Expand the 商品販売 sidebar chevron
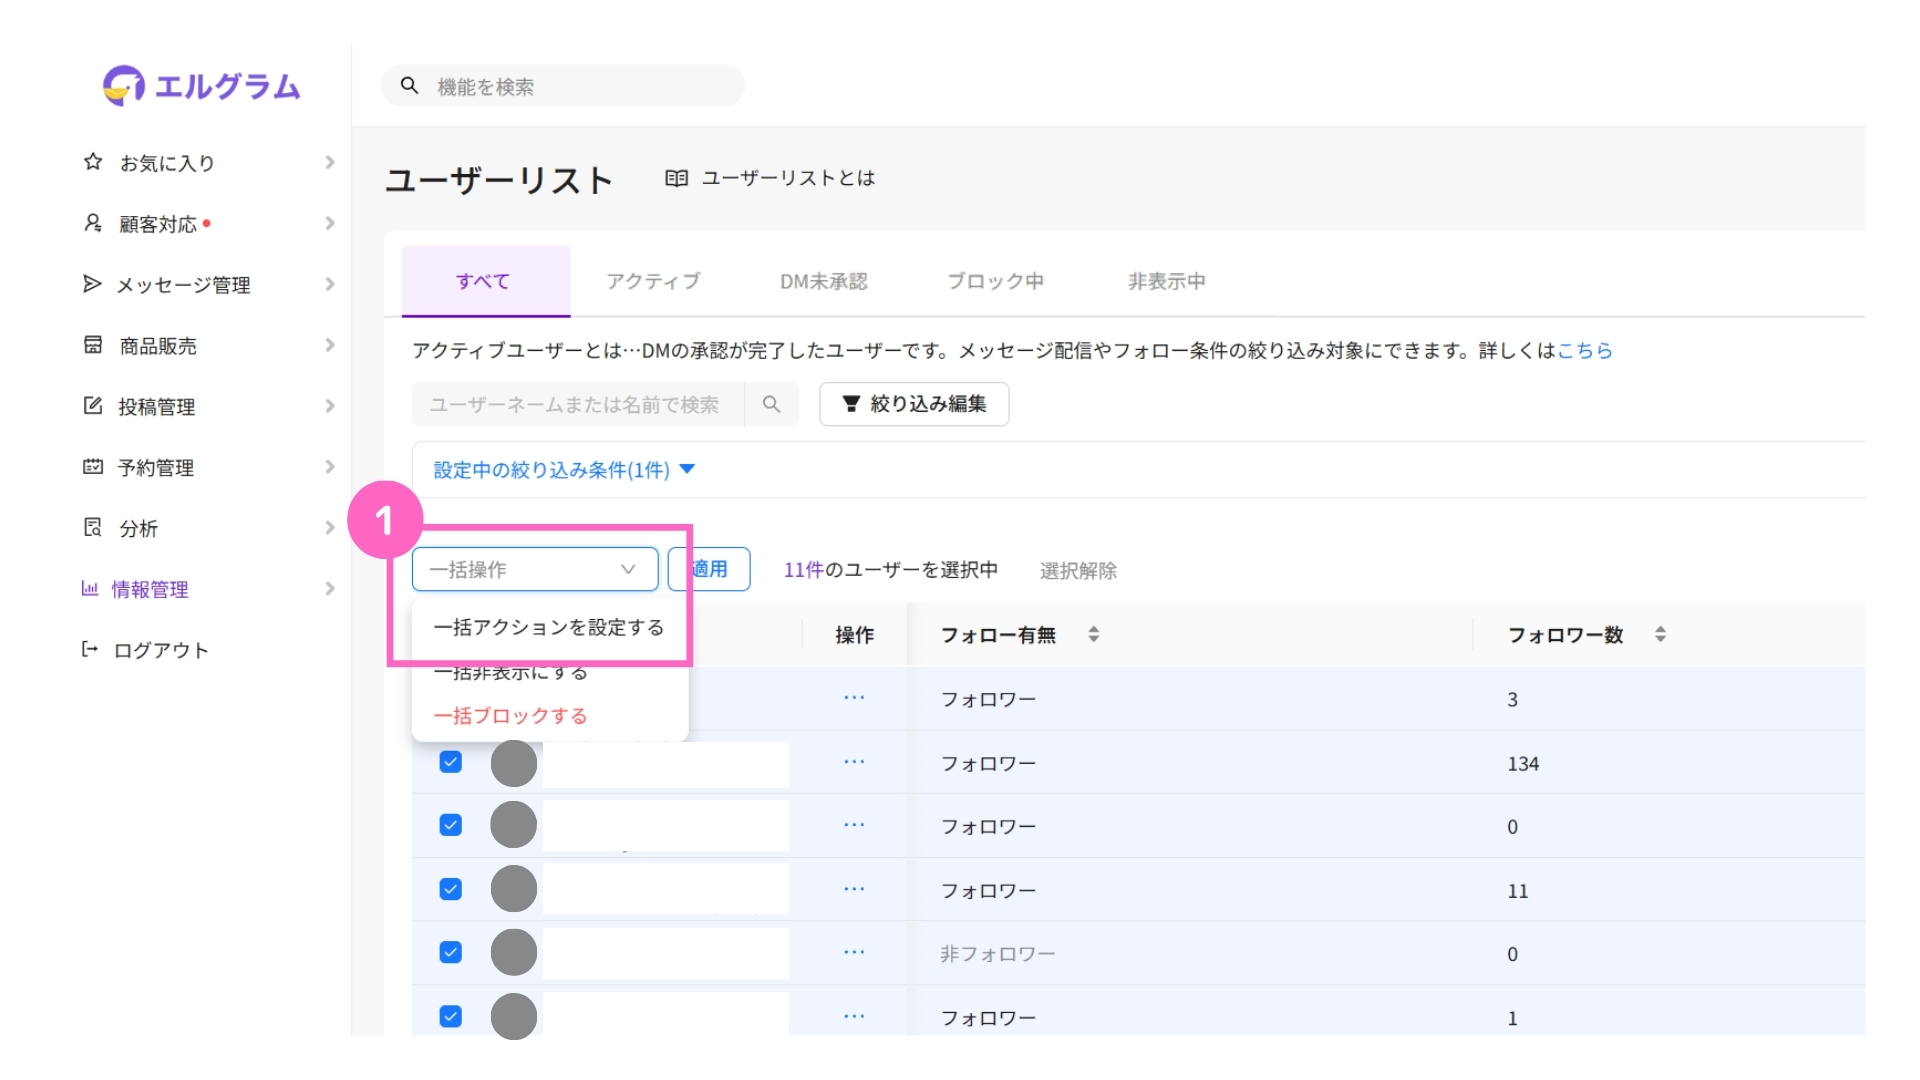 330,345
